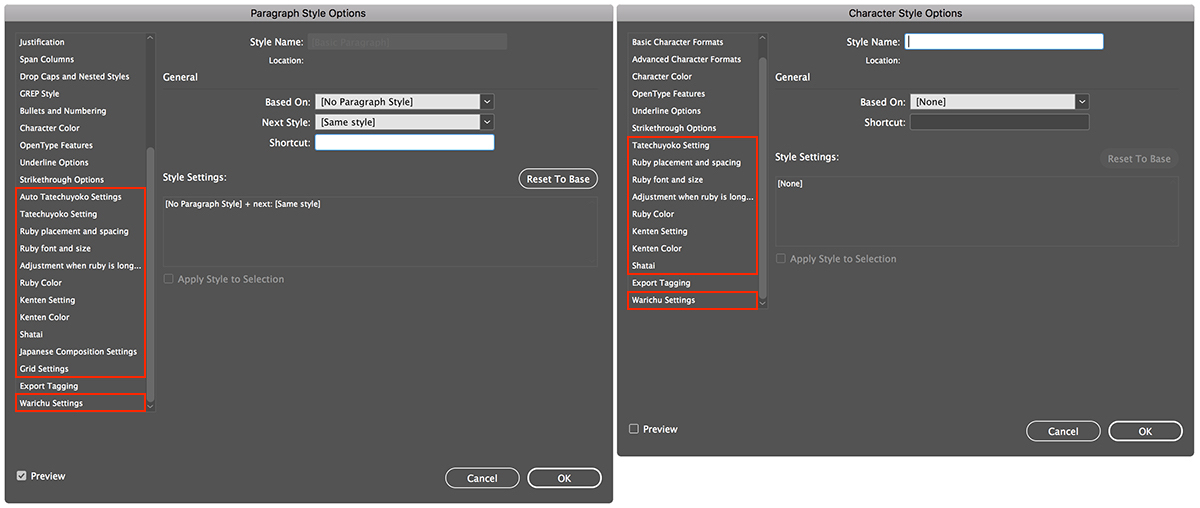
Task: Select Basic Character Formats category
Action: (x=677, y=42)
